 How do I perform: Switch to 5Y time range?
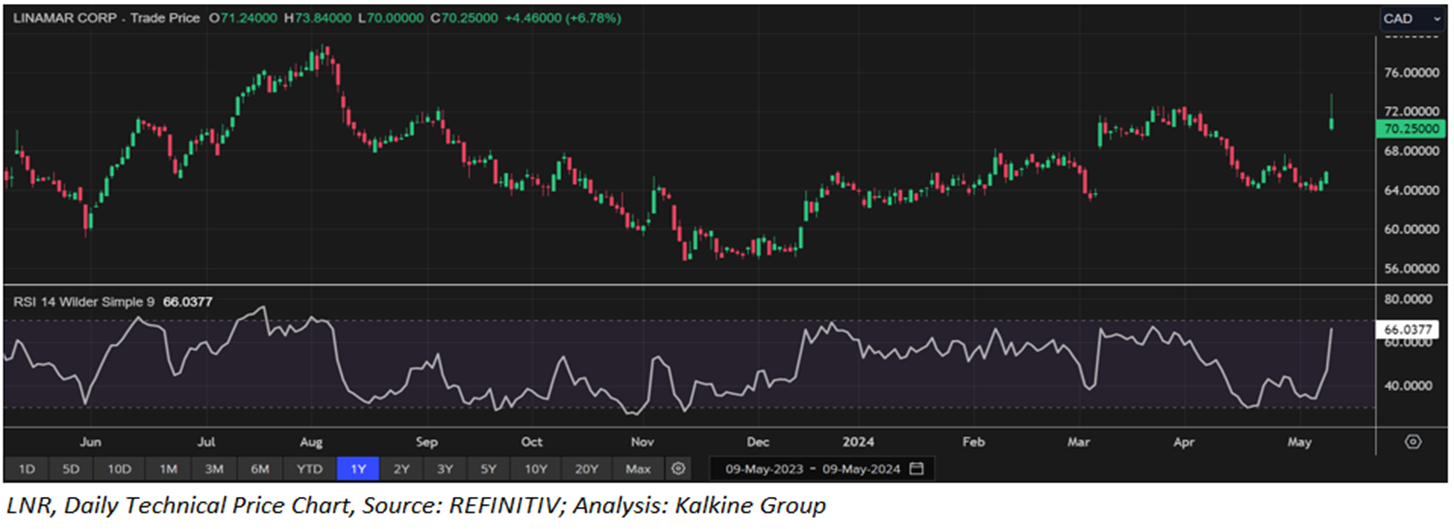point(488,468)
